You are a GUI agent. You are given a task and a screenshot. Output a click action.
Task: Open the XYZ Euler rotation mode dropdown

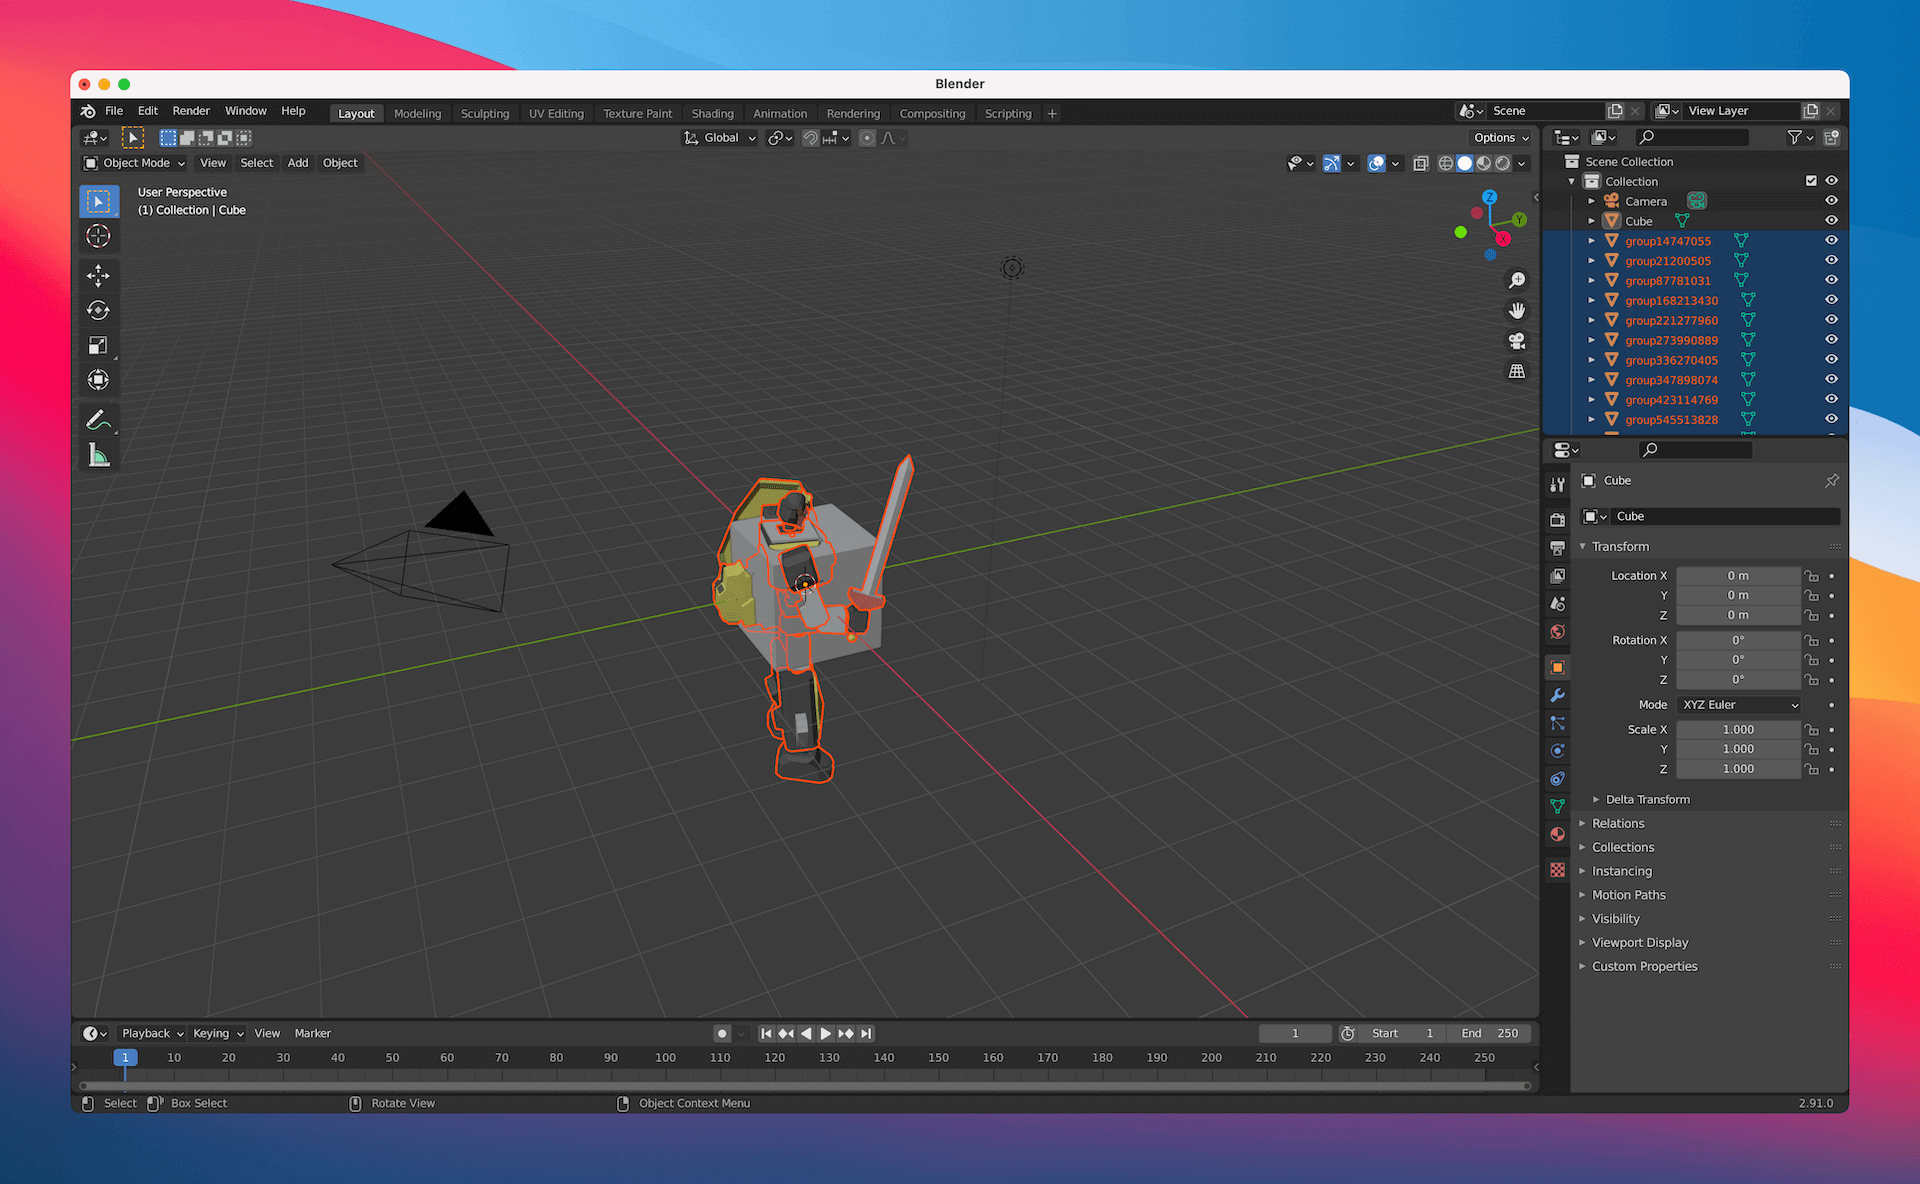[1739, 705]
